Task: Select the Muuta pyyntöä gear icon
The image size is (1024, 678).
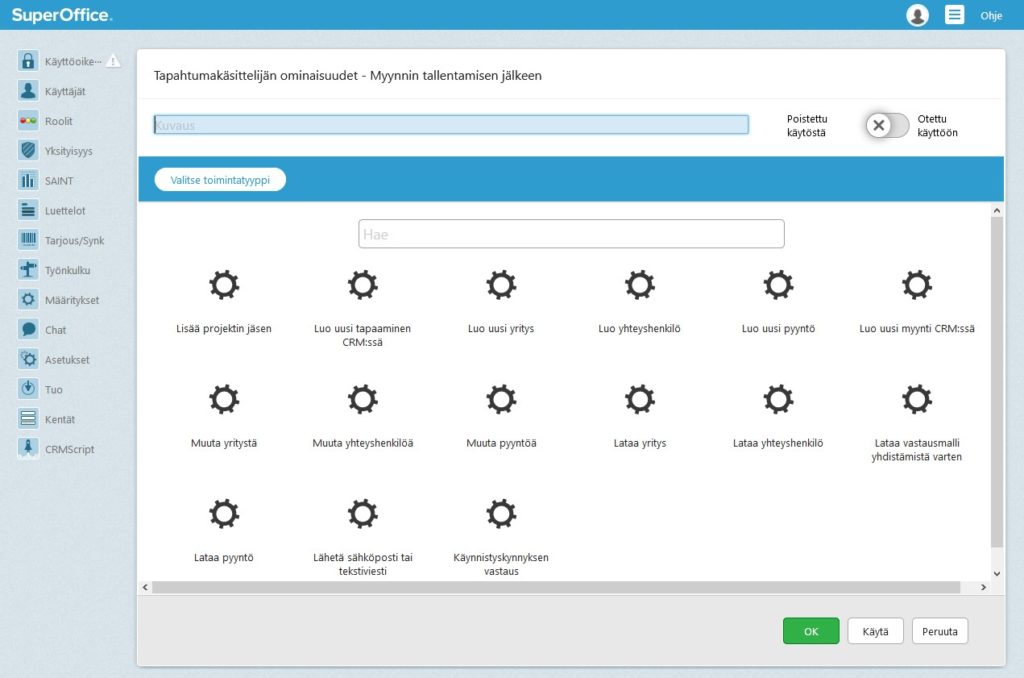Action: [x=501, y=400]
